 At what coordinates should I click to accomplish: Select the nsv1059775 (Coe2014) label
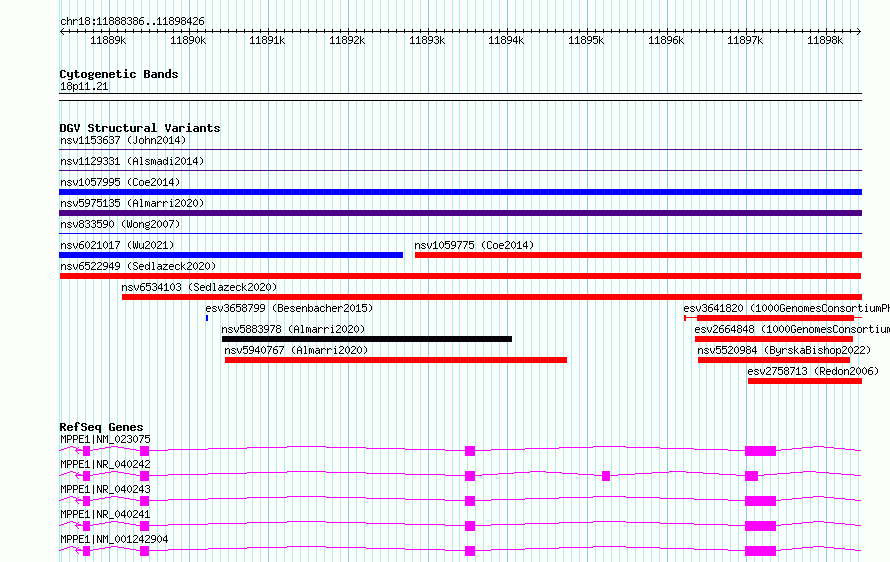point(475,245)
